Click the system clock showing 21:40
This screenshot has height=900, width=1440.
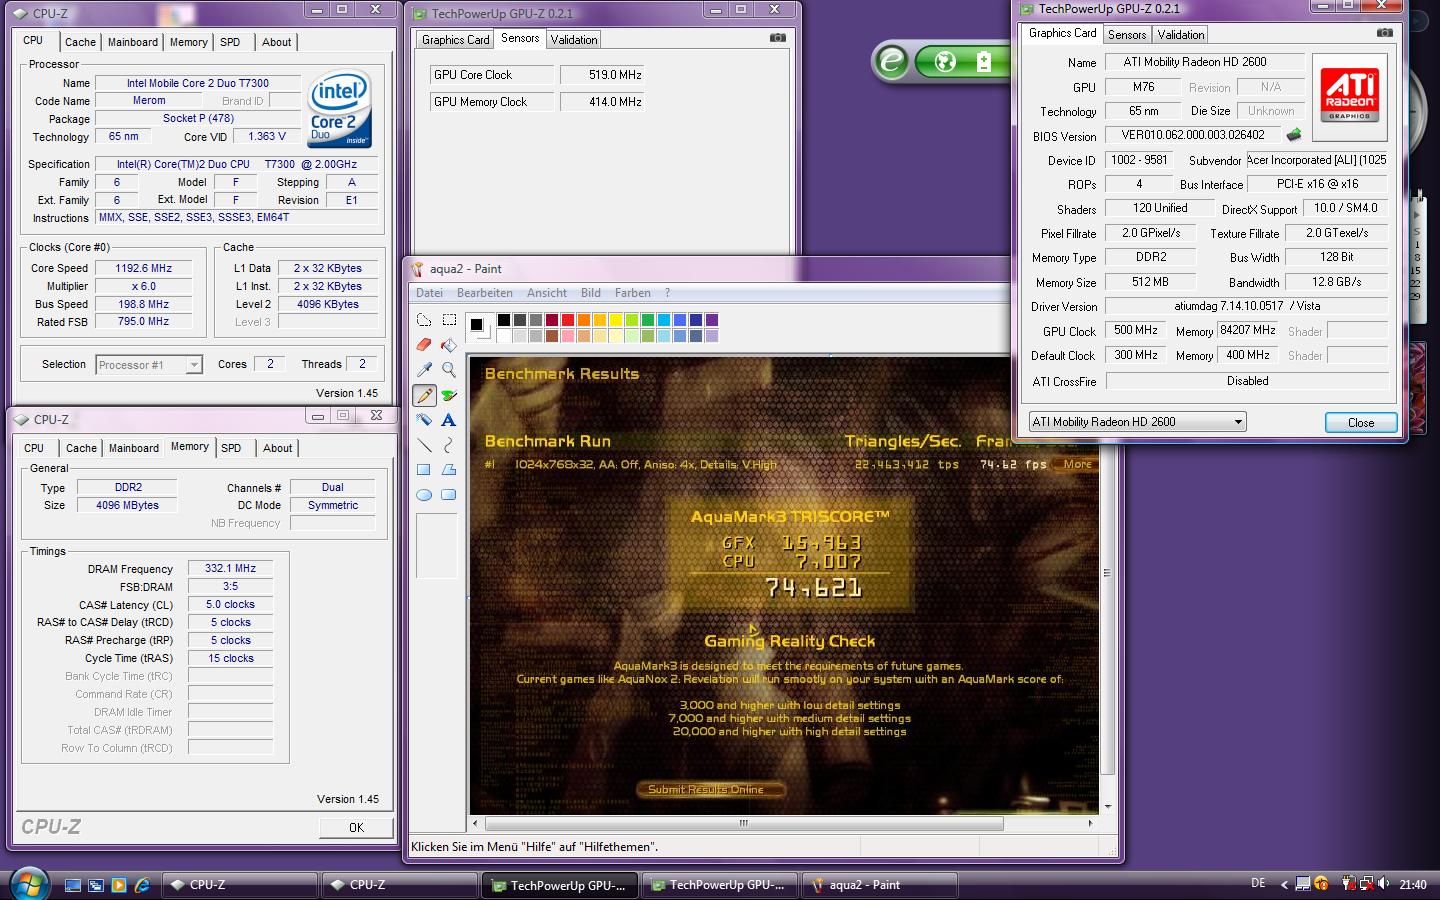click(1413, 884)
